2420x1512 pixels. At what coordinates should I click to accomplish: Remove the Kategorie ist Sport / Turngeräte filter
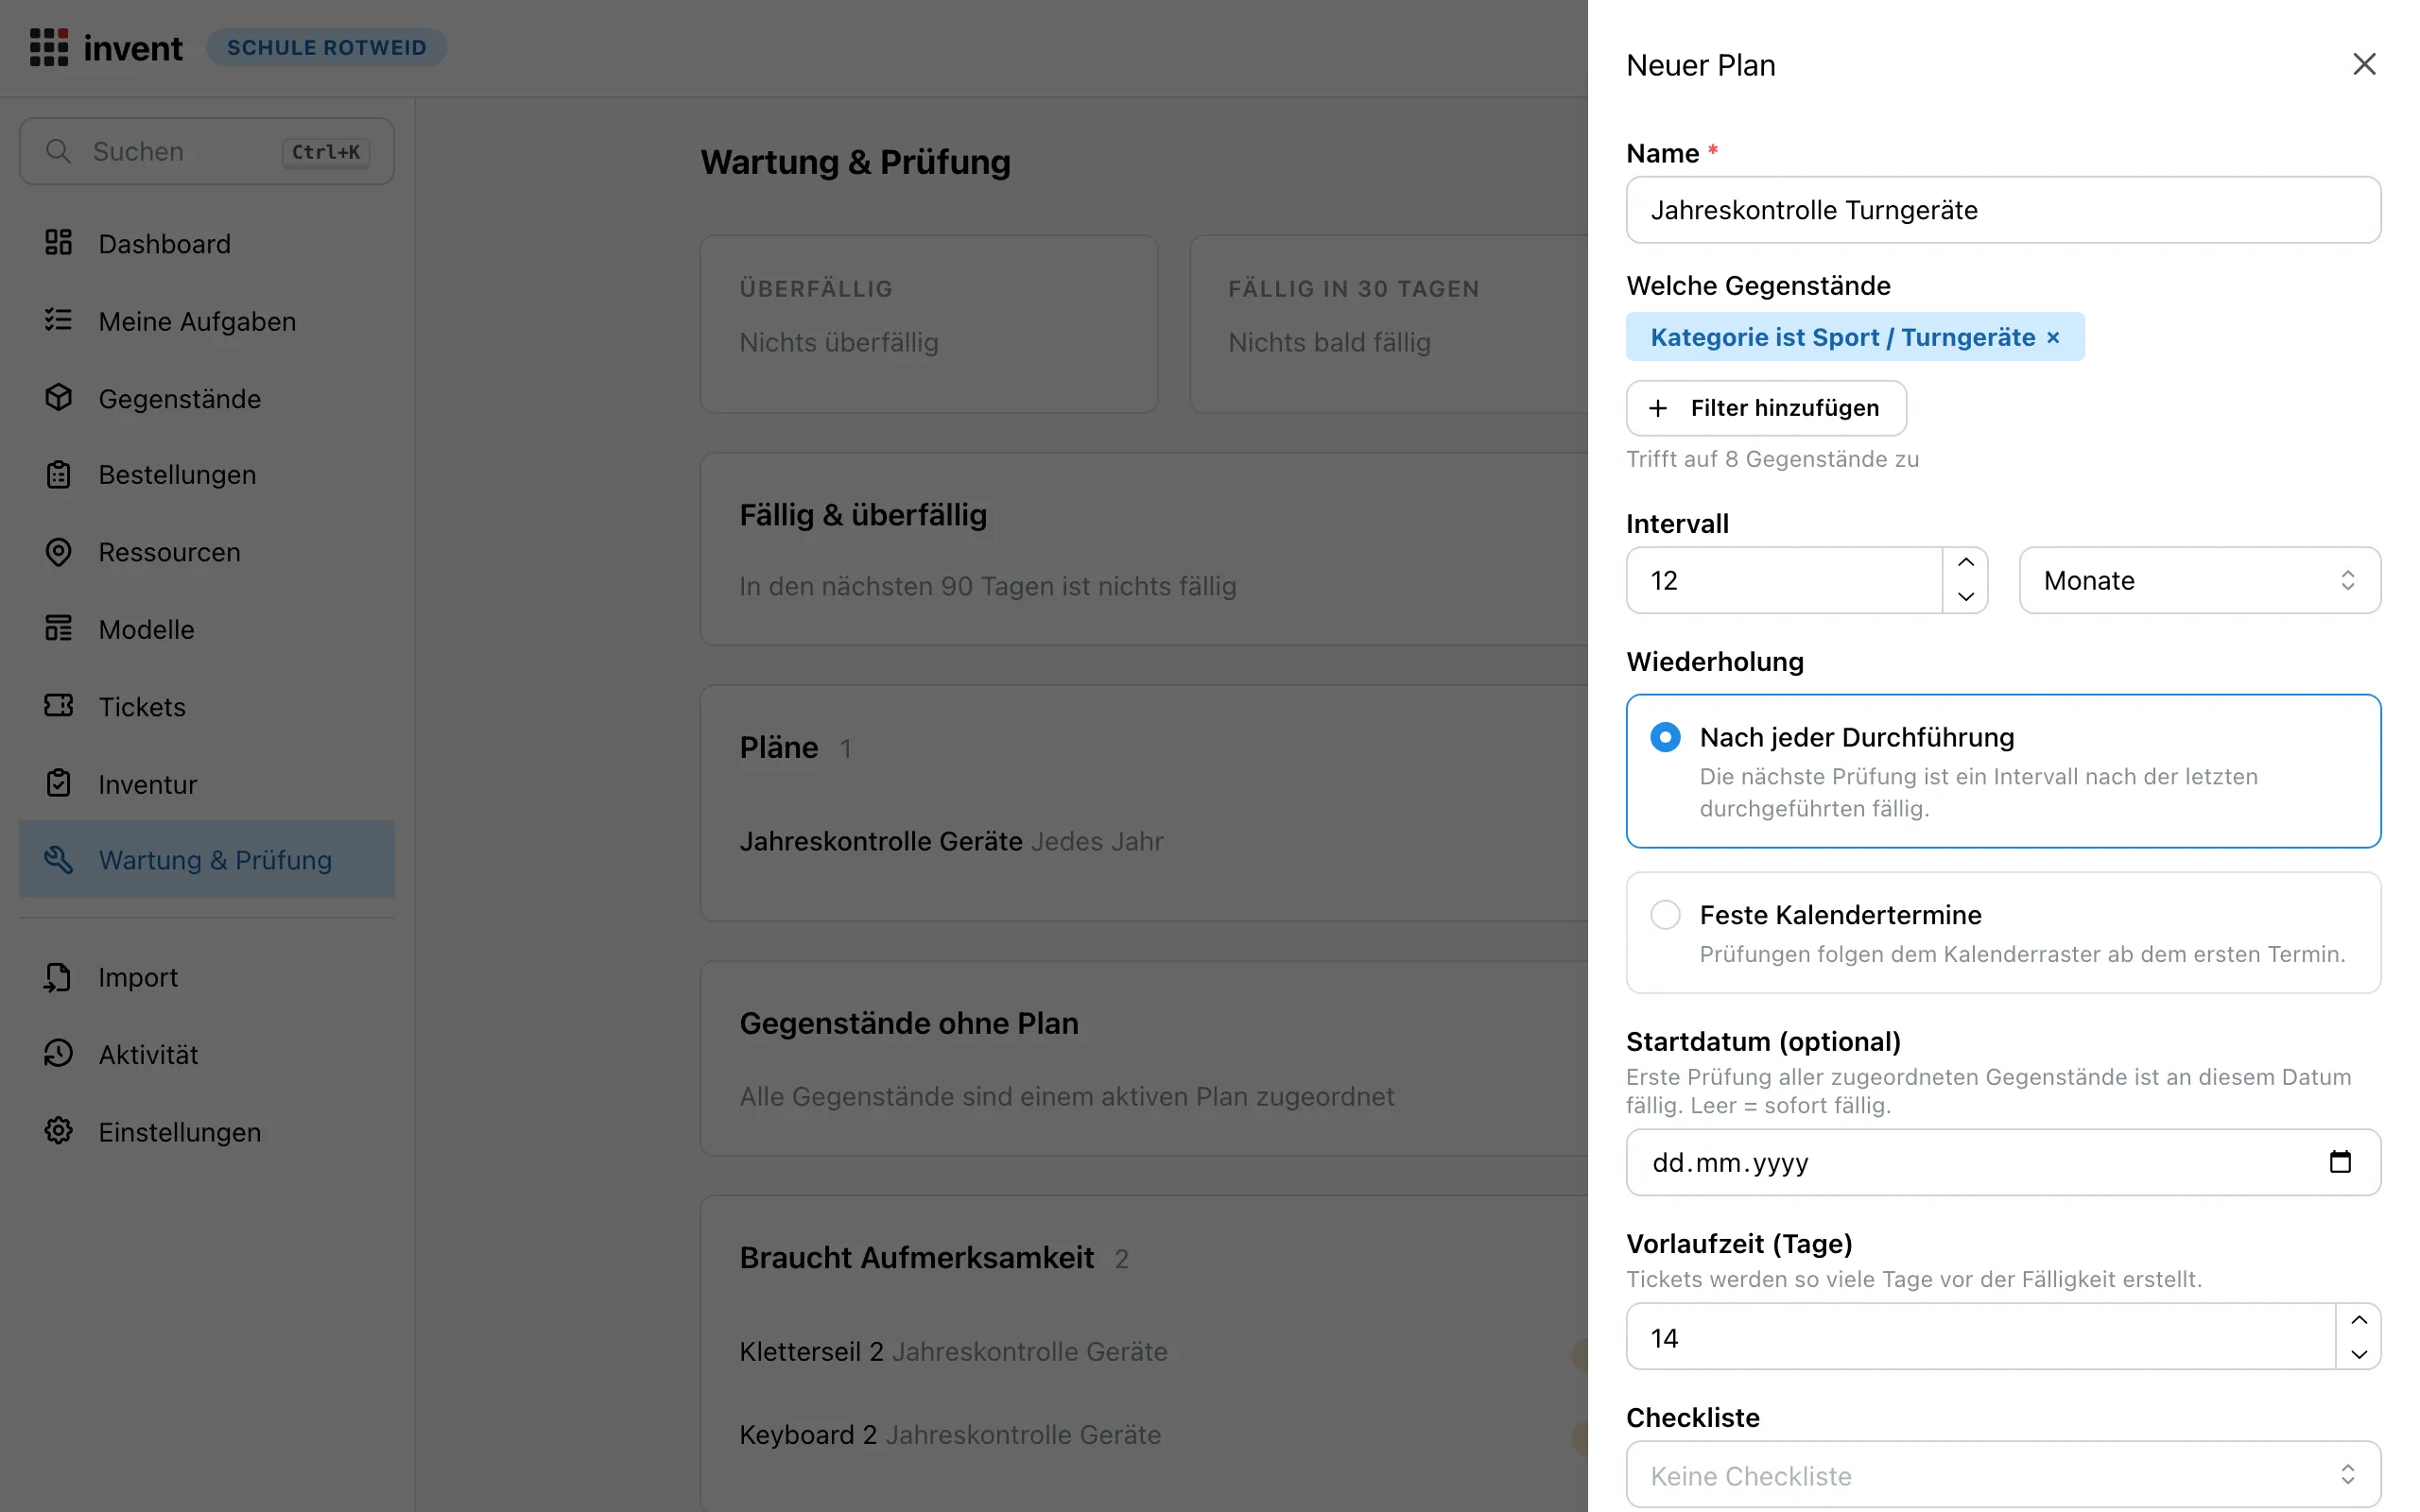pyautogui.click(x=2053, y=338)
